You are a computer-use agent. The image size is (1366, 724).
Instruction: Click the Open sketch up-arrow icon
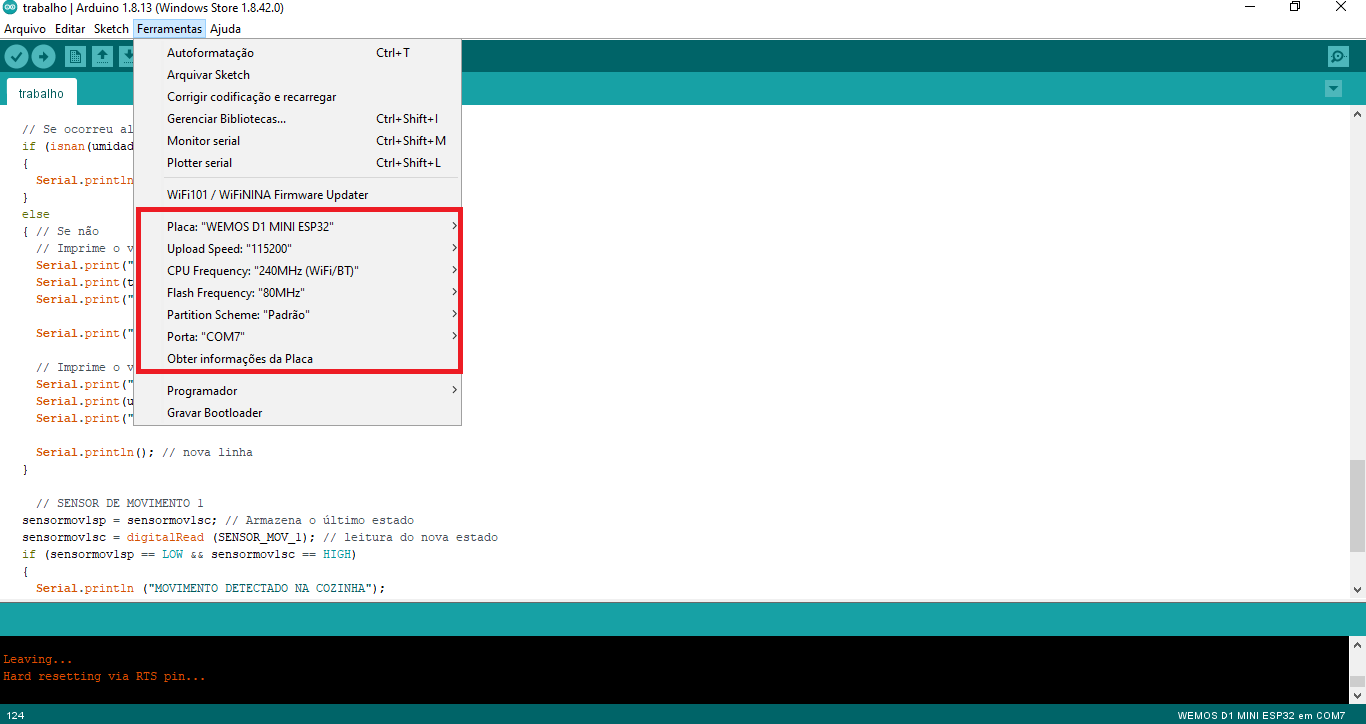102,57
